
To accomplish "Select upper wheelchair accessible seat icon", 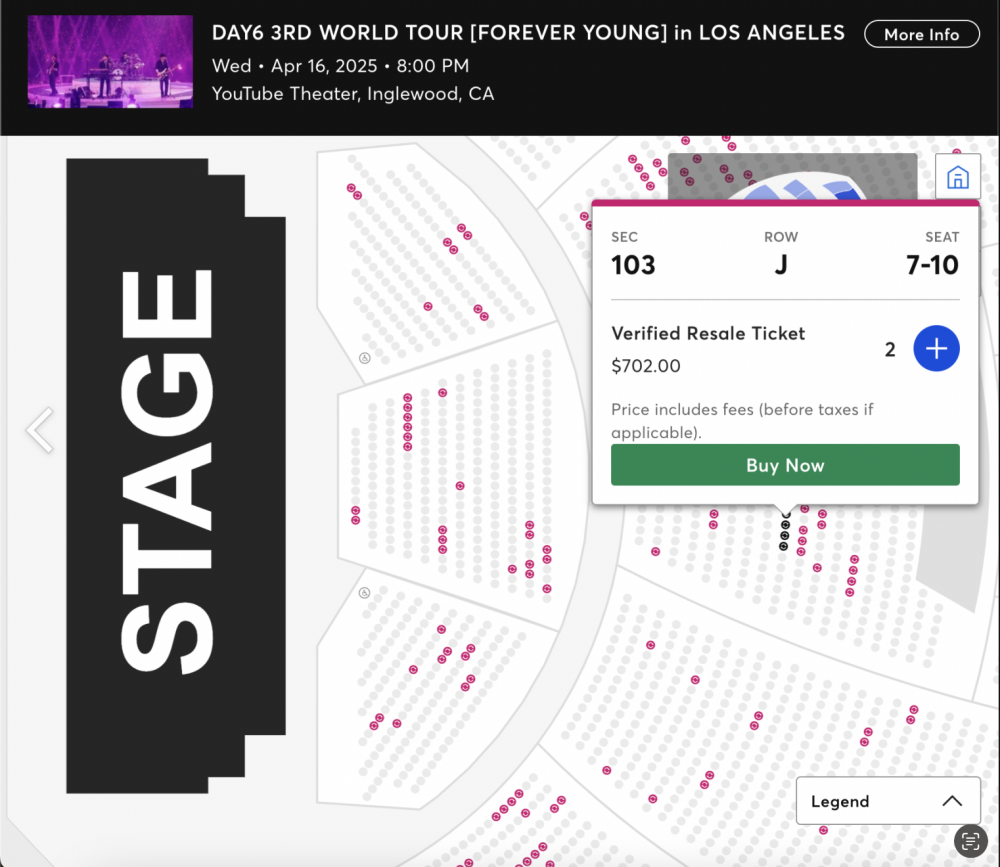I will 365,358.
